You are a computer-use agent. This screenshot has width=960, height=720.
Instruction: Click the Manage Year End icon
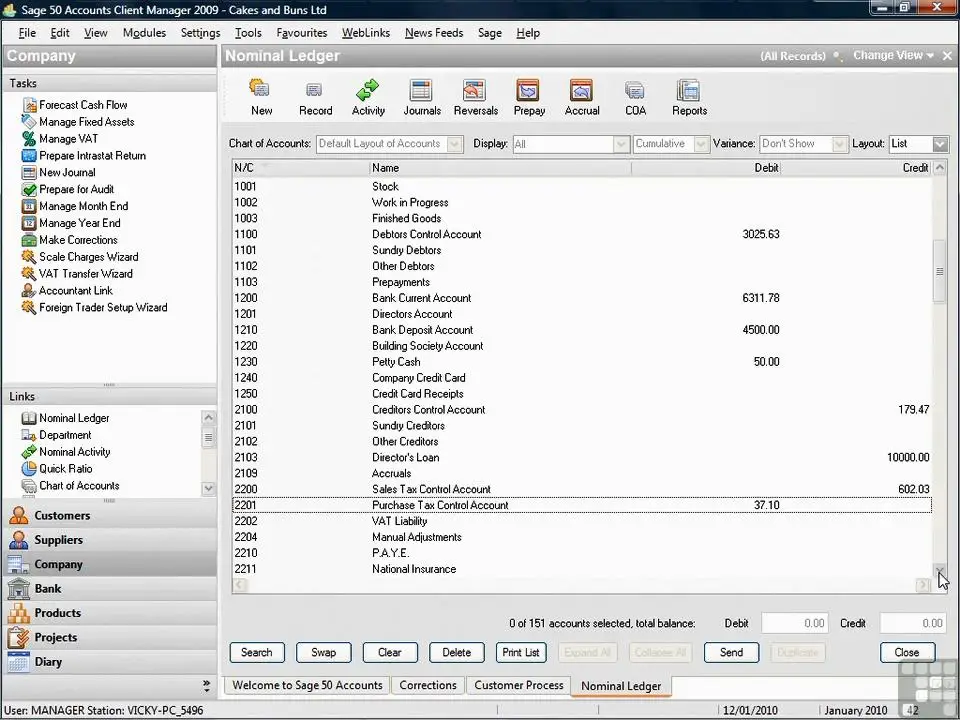[29, 223]
